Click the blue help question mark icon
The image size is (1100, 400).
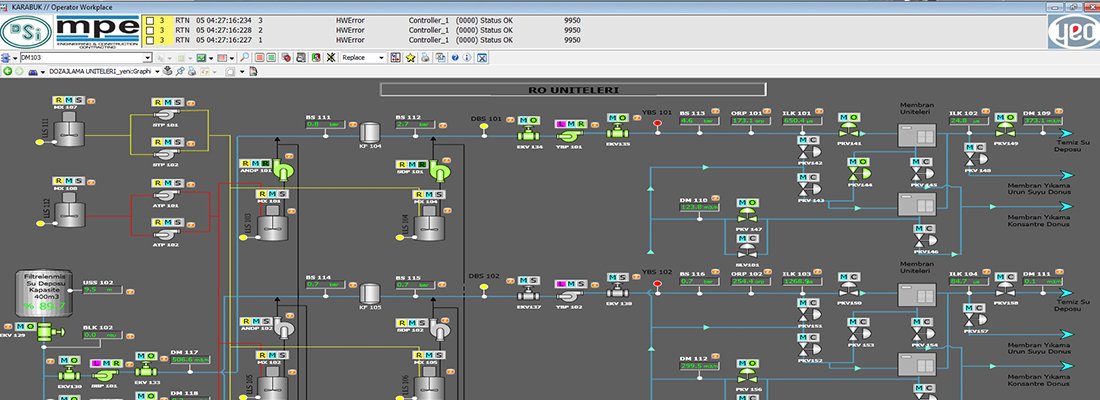point(455,58)
